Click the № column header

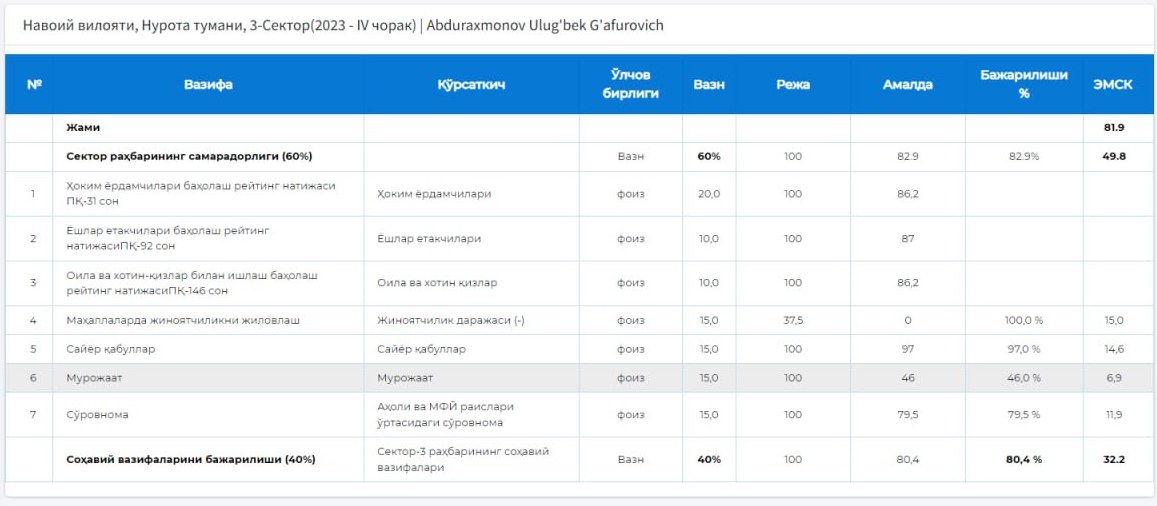pos(34,84)
